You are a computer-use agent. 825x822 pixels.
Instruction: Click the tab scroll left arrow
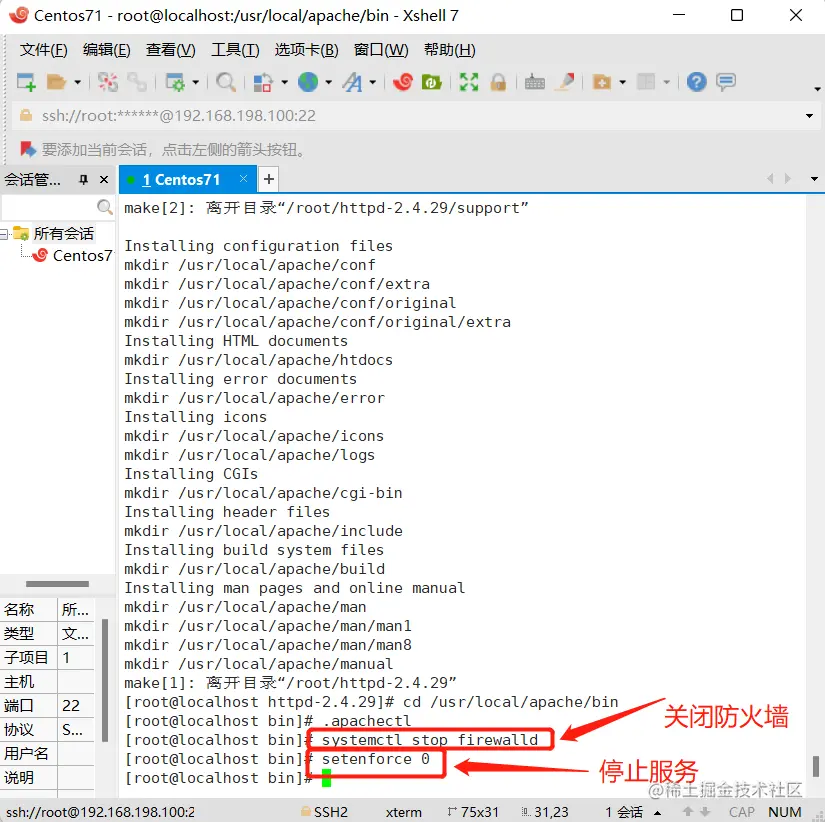coord(770,179)
